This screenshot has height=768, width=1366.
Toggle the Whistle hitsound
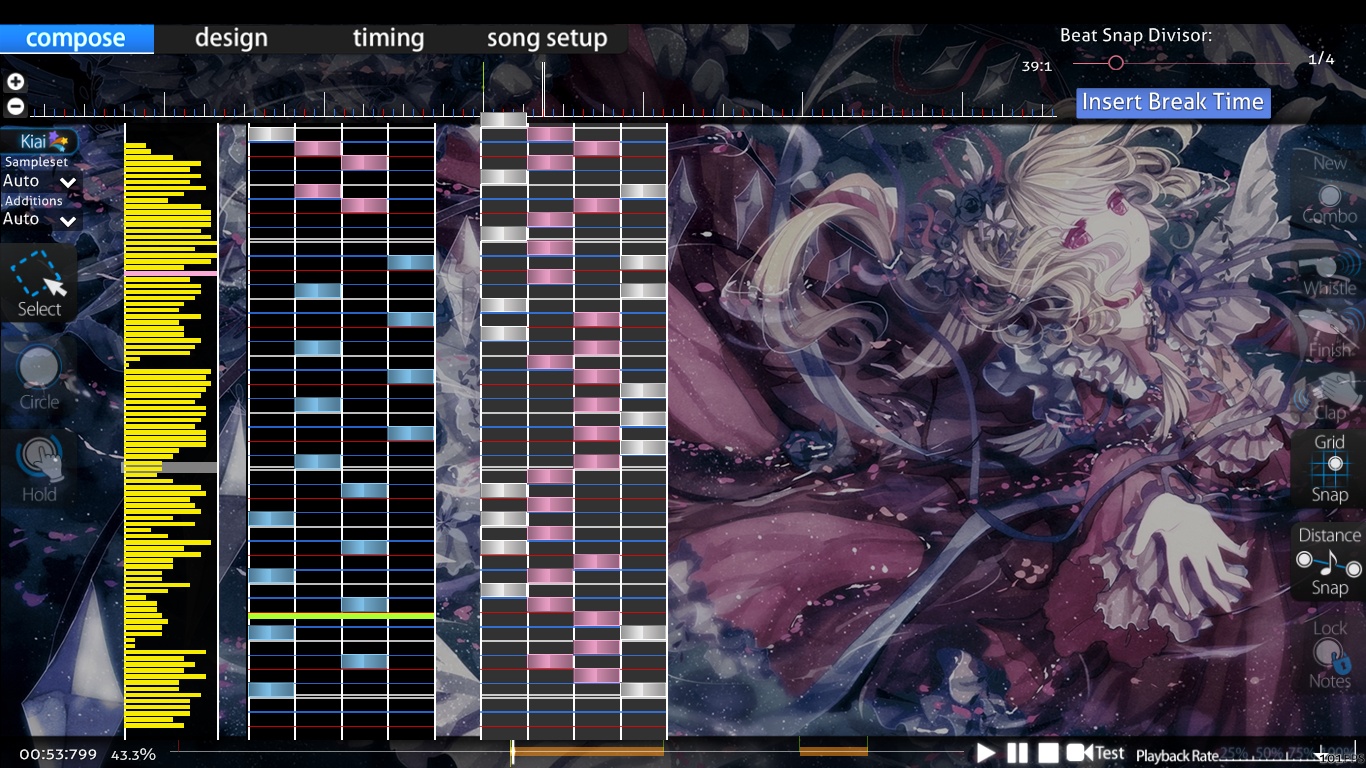[x=1329, y=273]
